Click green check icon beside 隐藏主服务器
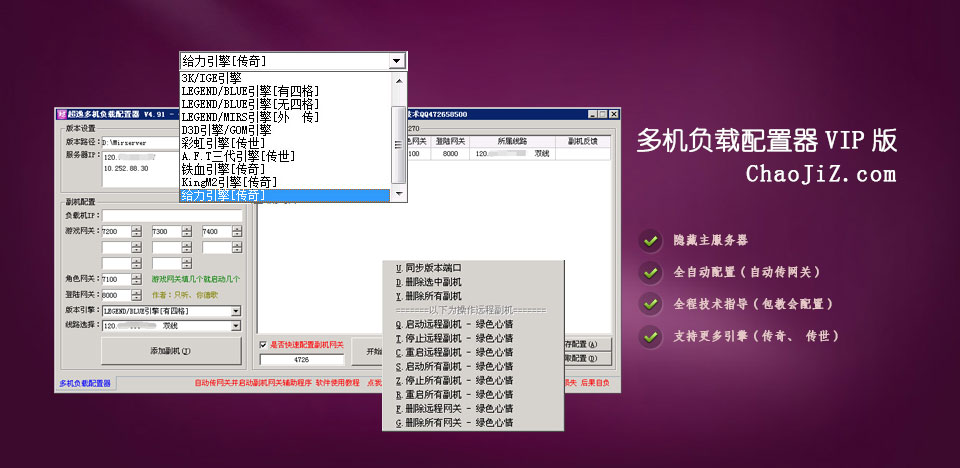This screenshot has width=960, height=468. tap(650, 241)
